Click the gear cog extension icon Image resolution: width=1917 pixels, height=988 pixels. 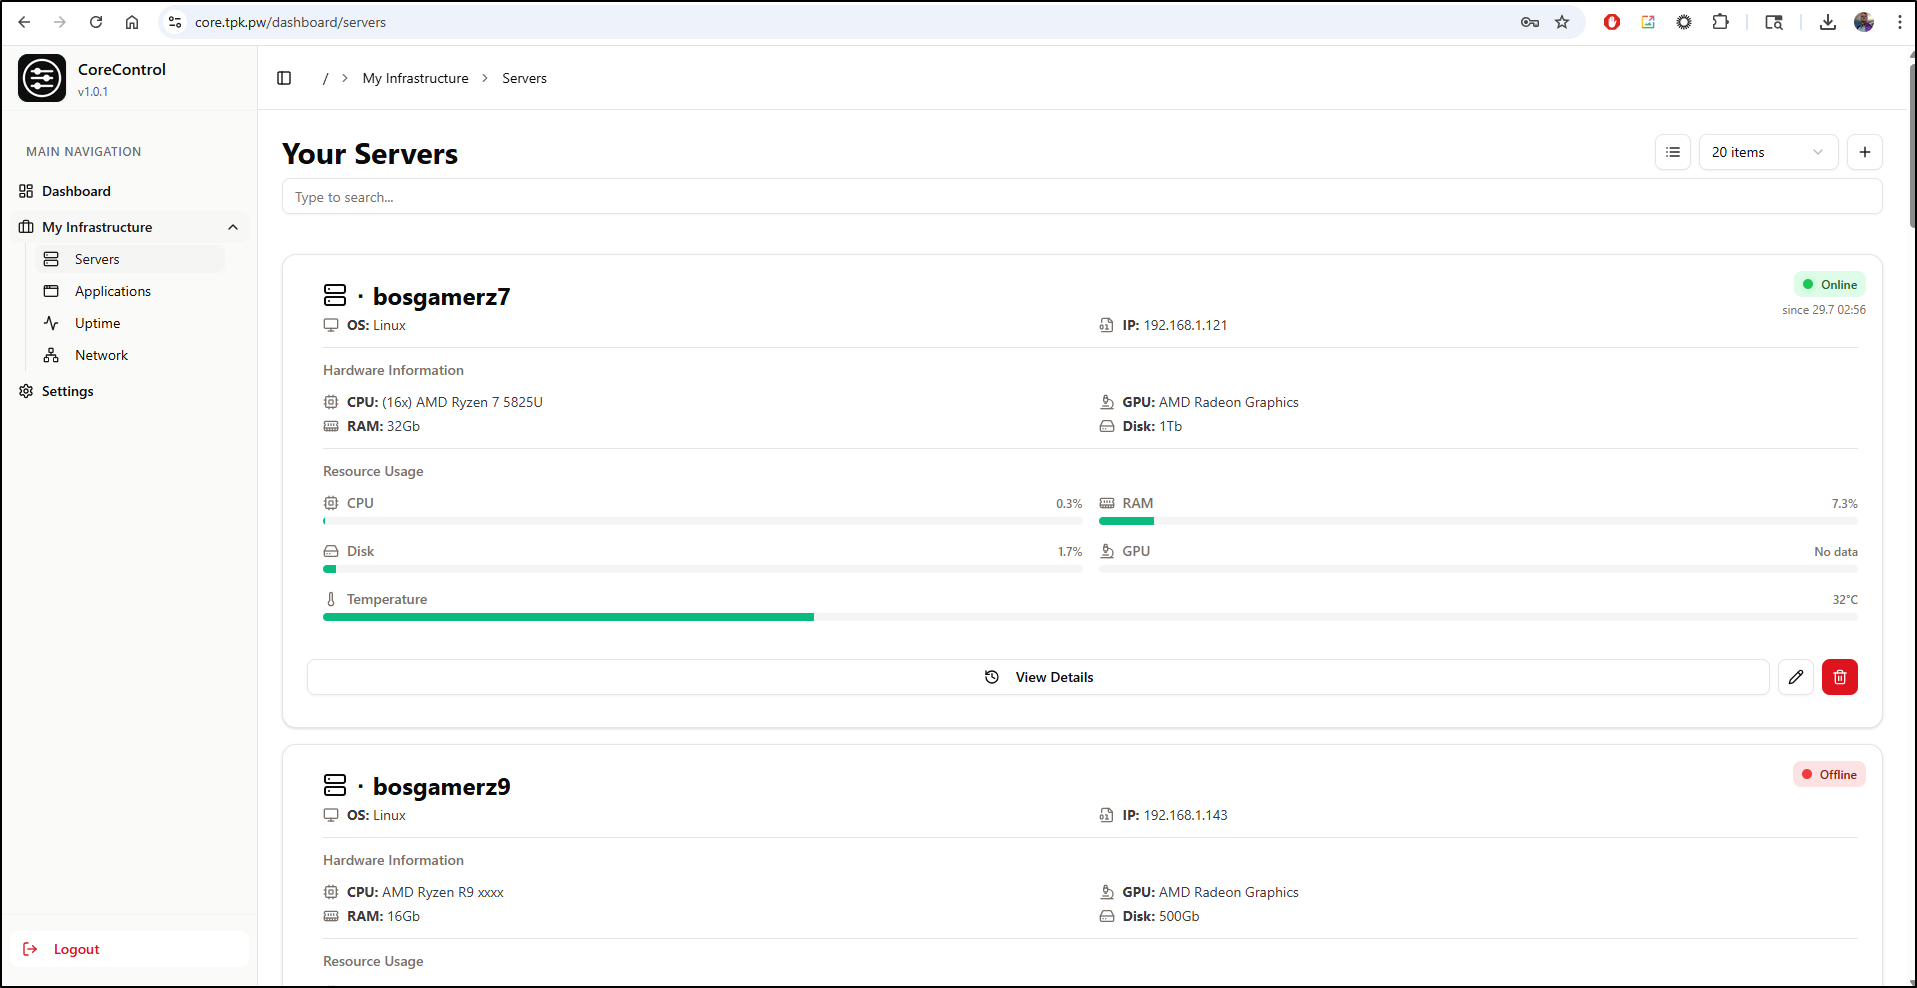click(x=1684, y=22)
